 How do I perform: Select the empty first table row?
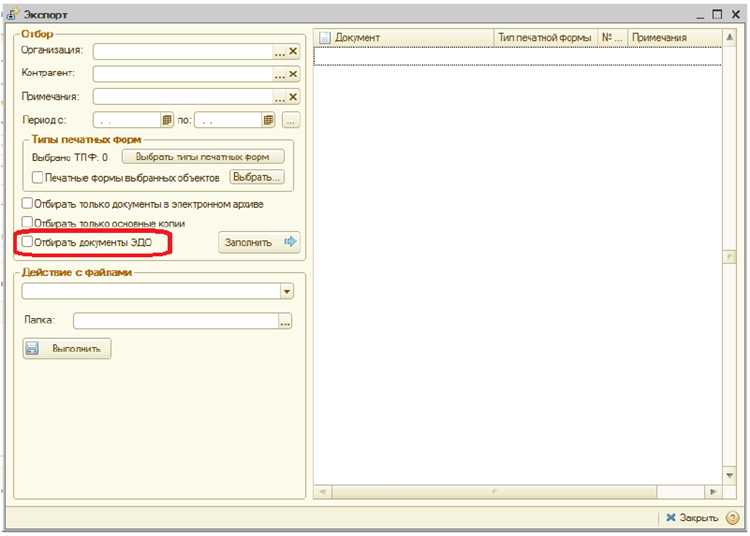(x=518, y=56)
